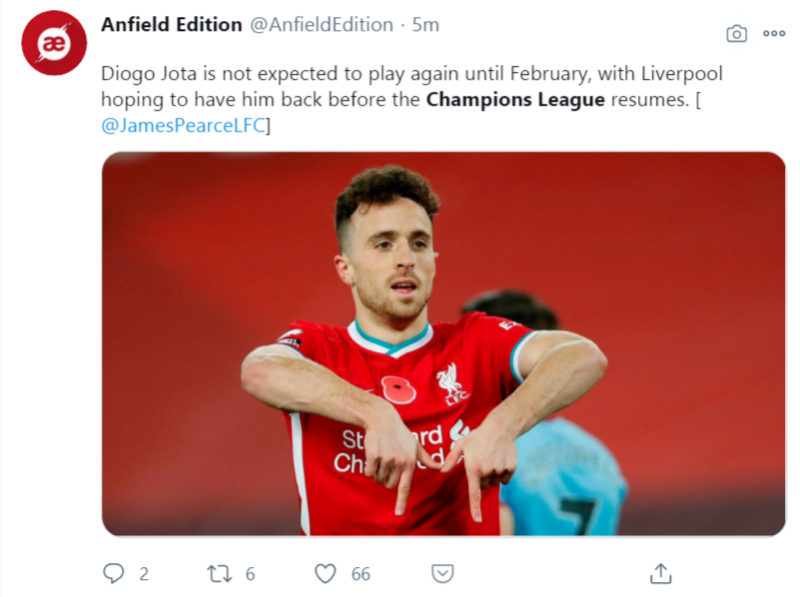The width and height of the screenshot is (800, 597).
Task: Click the reply count showing 2
Action: coord(144,573)
